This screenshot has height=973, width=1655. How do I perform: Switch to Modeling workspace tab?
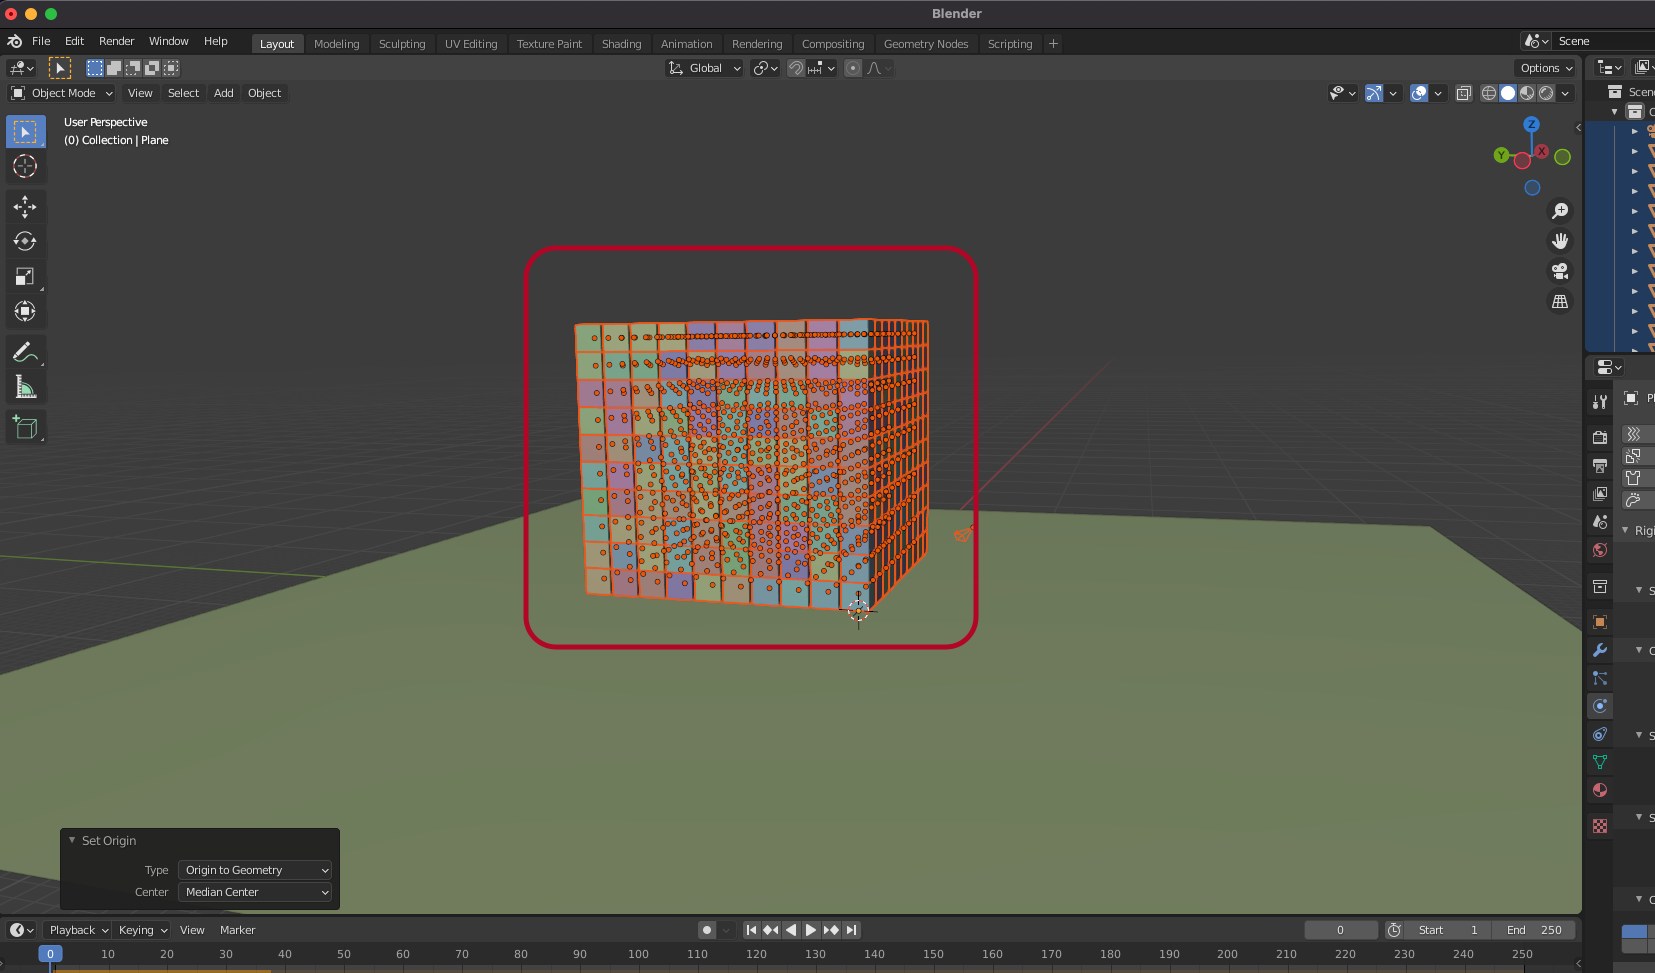(x=336, y=44)
